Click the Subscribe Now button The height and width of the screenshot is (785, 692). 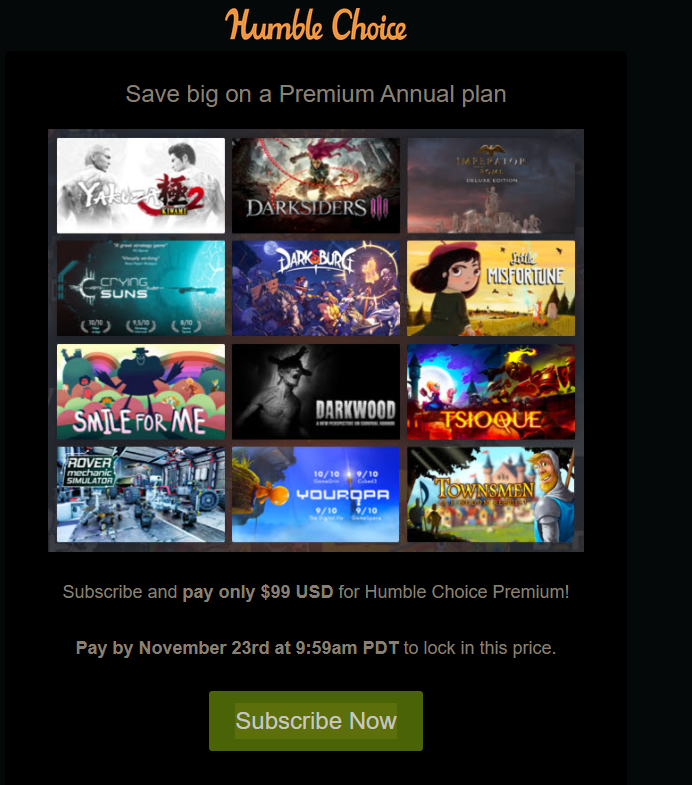315,720
